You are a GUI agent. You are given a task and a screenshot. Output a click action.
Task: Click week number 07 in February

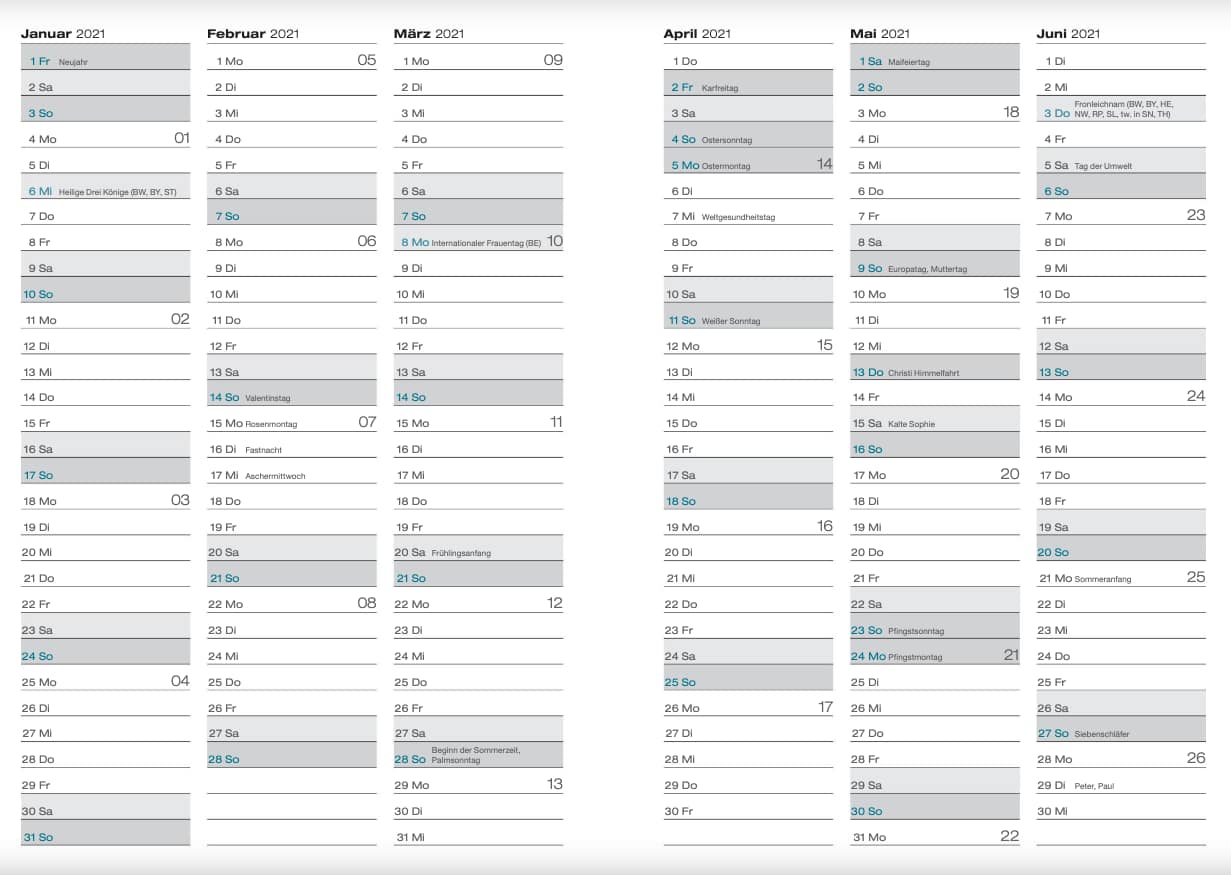367,422
